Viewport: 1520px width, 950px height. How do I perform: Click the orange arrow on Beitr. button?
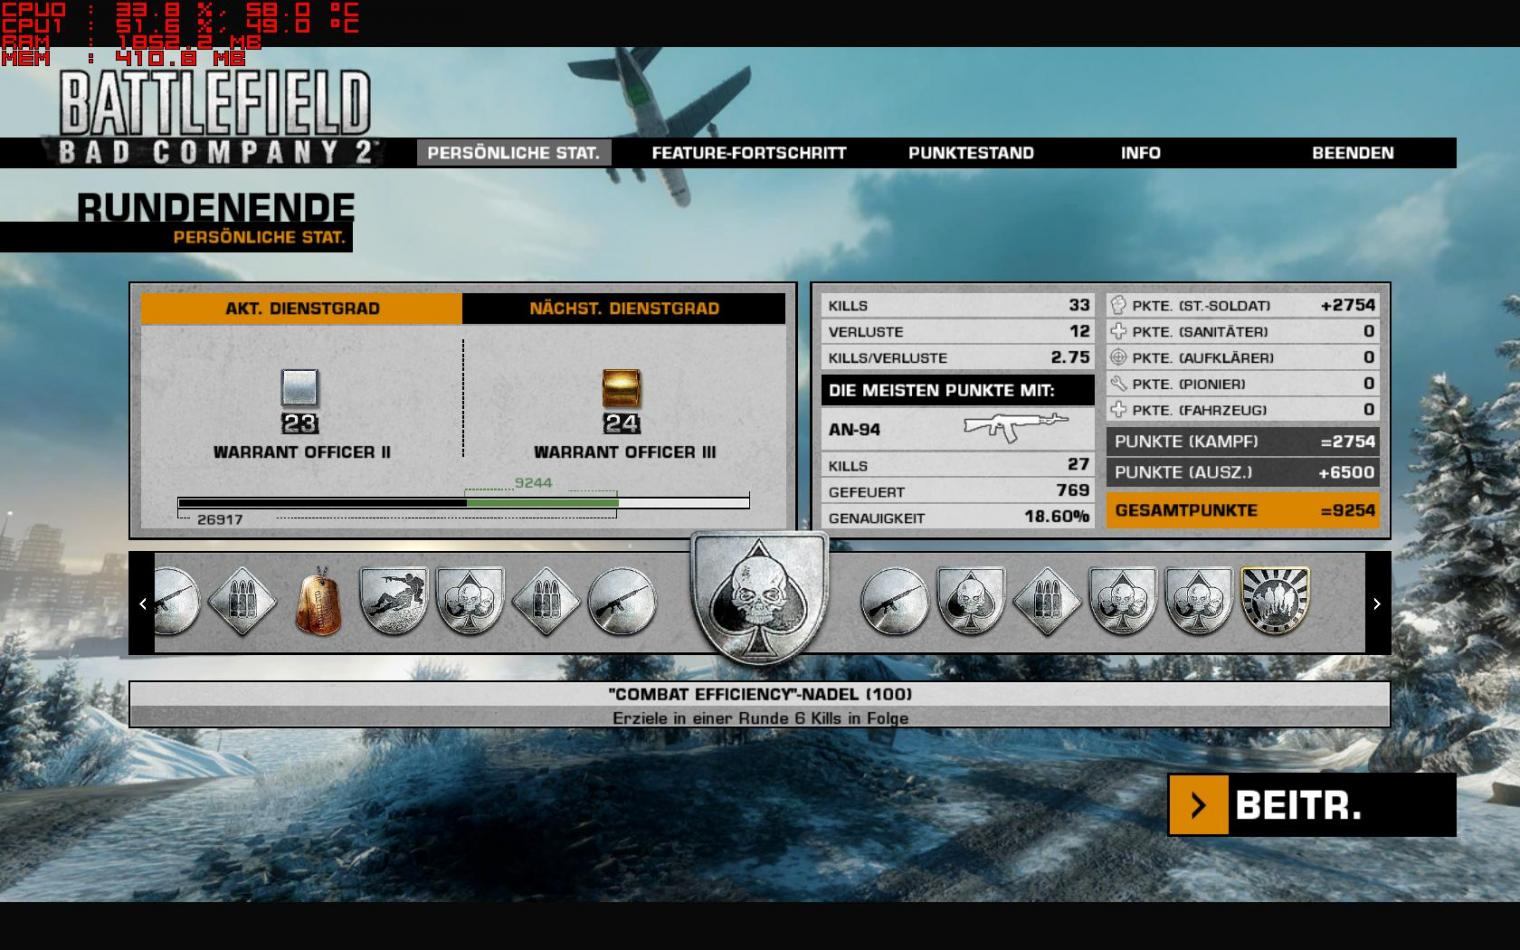(1198, 805)
